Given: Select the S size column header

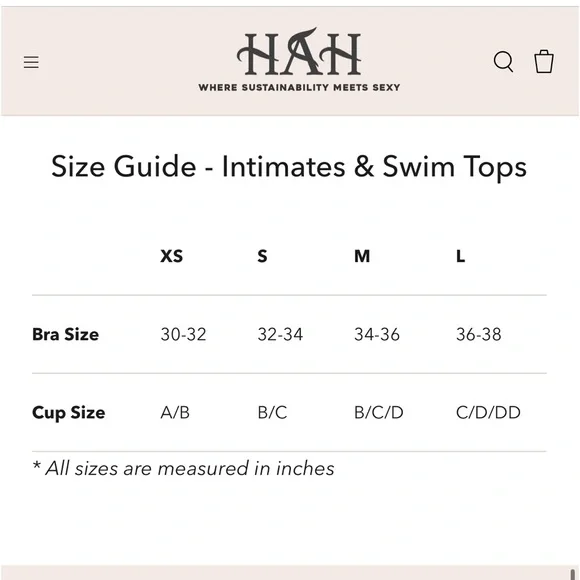Looking at the screenshot, I should (x=262, y=256).
